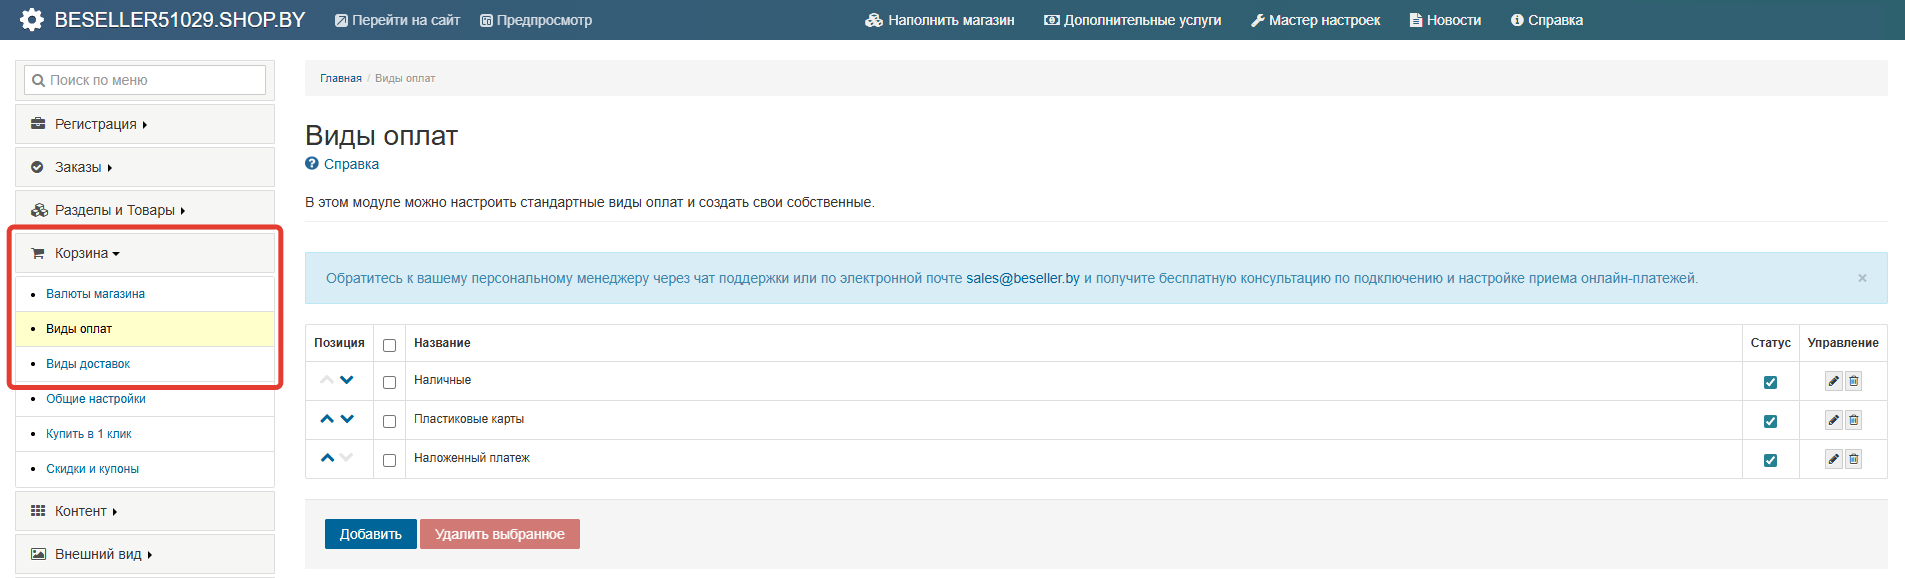Screen dimensions: 1905x578
Task: Click the gear icon in the header
Action: tap(32, 20)
